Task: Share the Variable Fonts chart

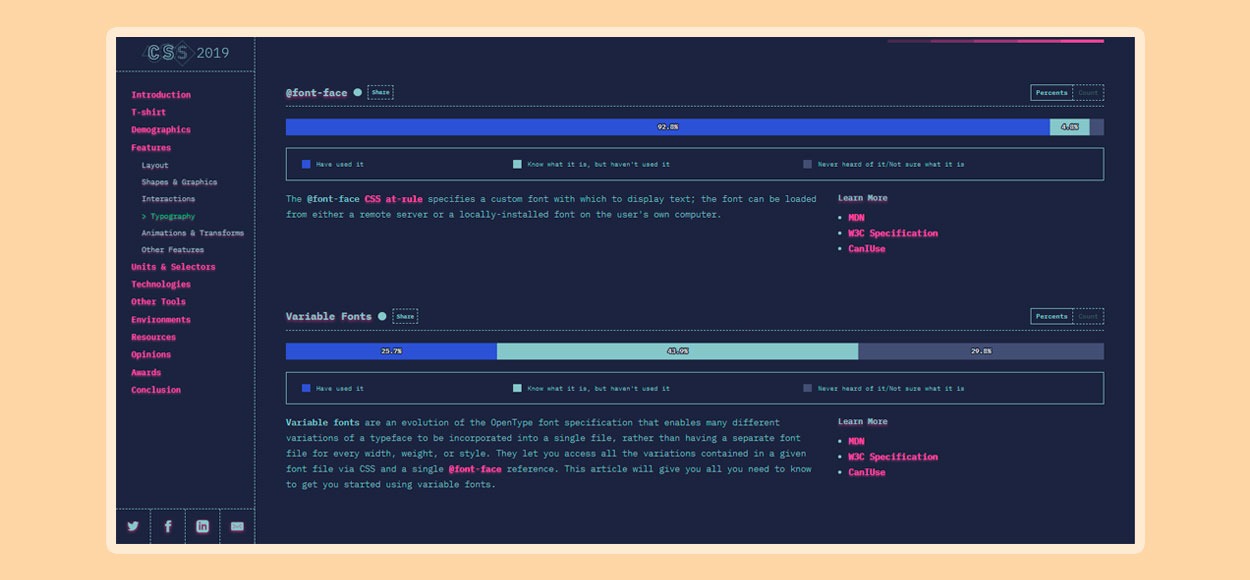Action: pos(405,316)
